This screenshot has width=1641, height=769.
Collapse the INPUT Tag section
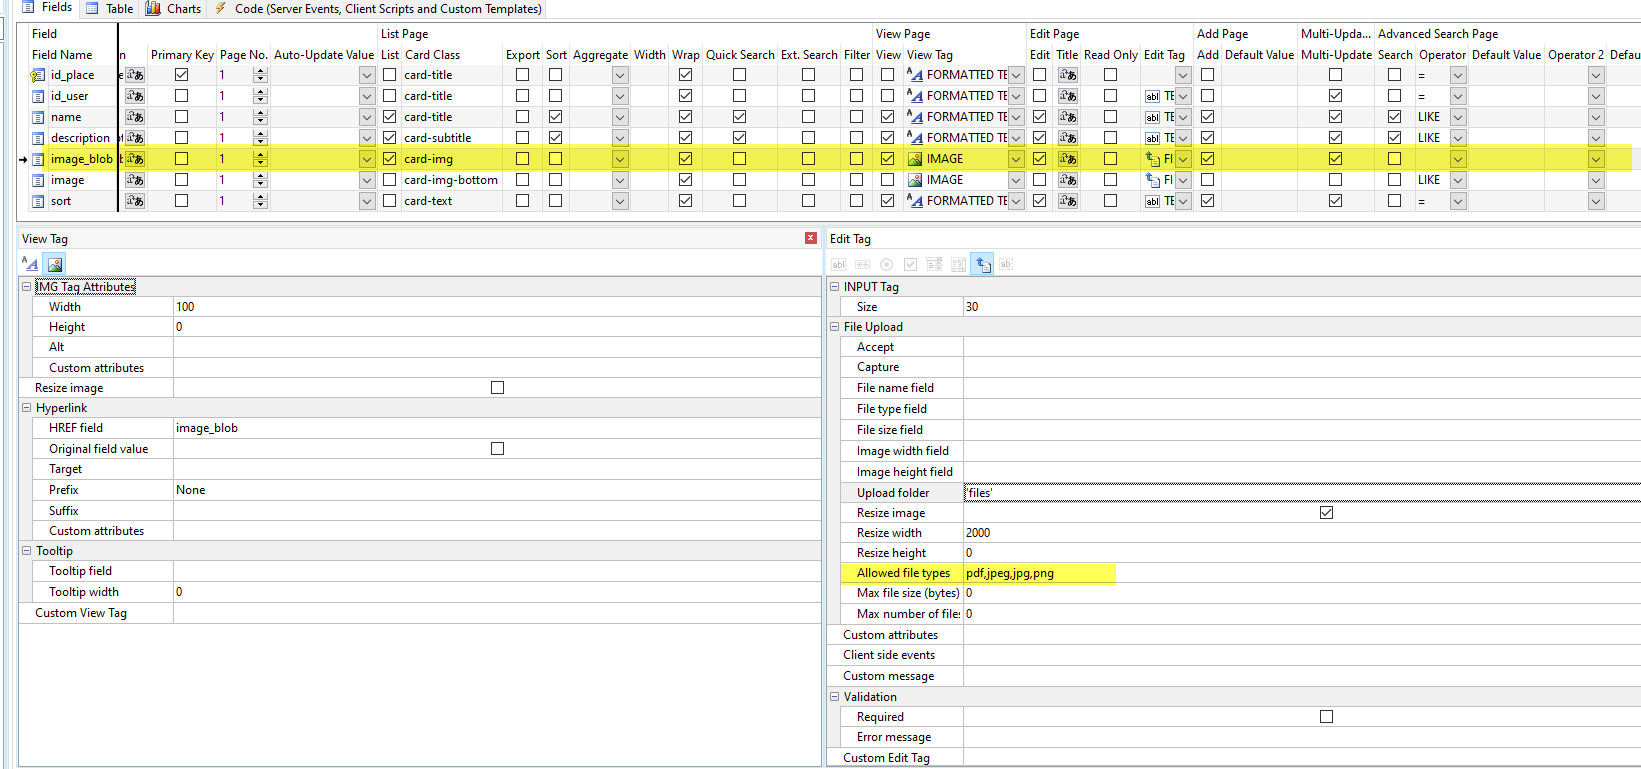pyautogui.click(x=834, y=286)
